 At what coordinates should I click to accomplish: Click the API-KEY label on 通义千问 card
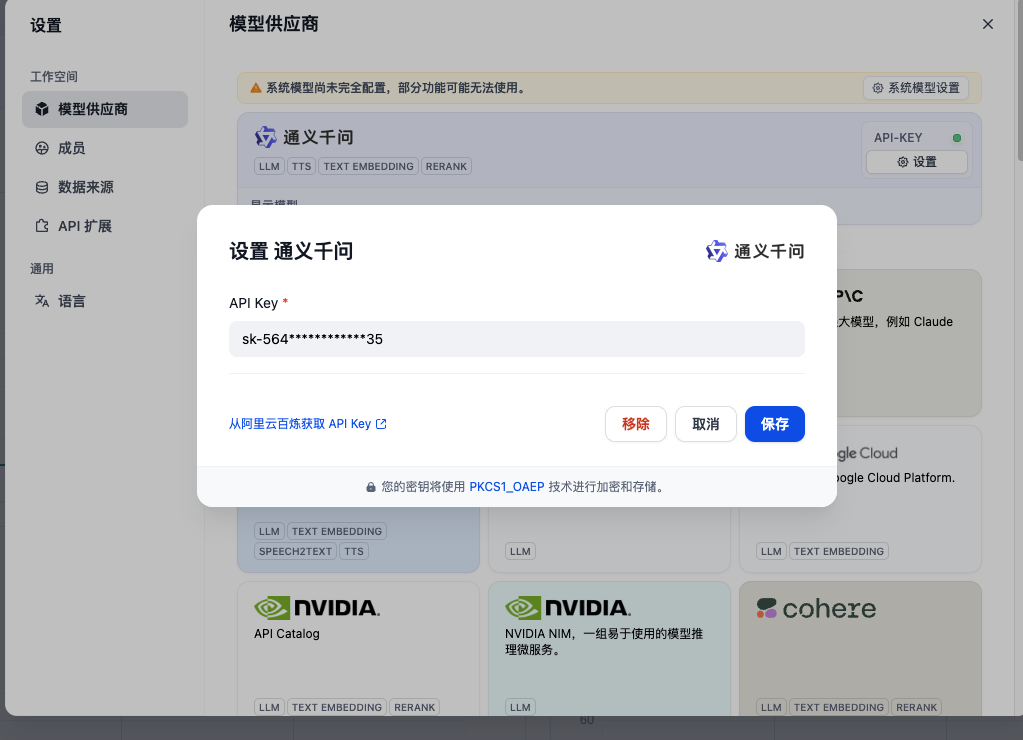pyautogui.click(x=898, y=138)
